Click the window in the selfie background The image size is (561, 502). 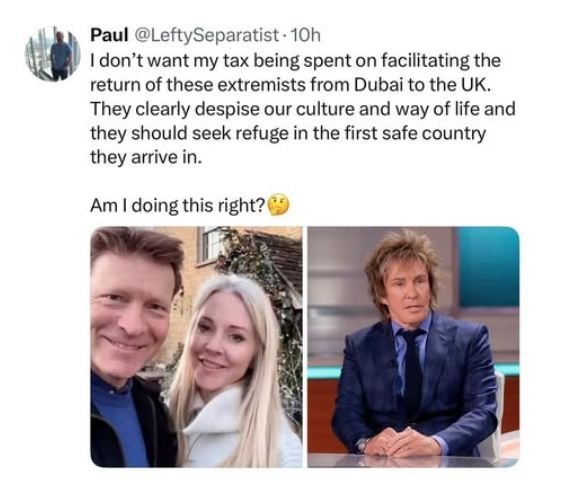(x=214, y=245)
